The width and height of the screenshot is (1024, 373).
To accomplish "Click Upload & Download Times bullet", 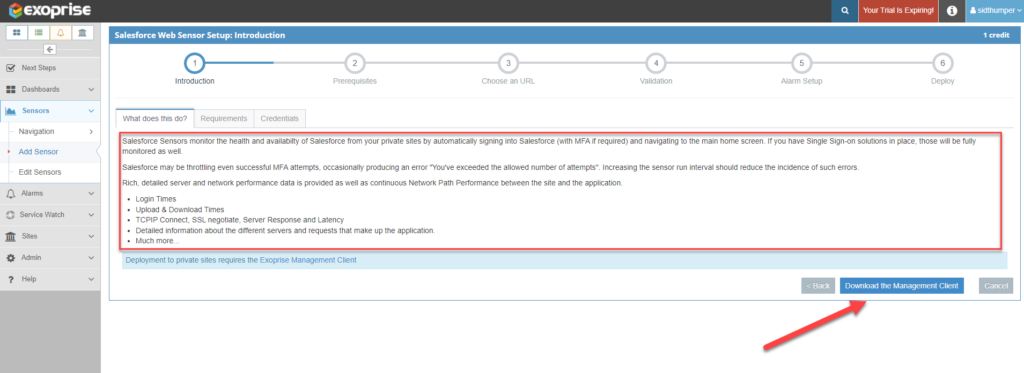I will (x=180, y=210).
